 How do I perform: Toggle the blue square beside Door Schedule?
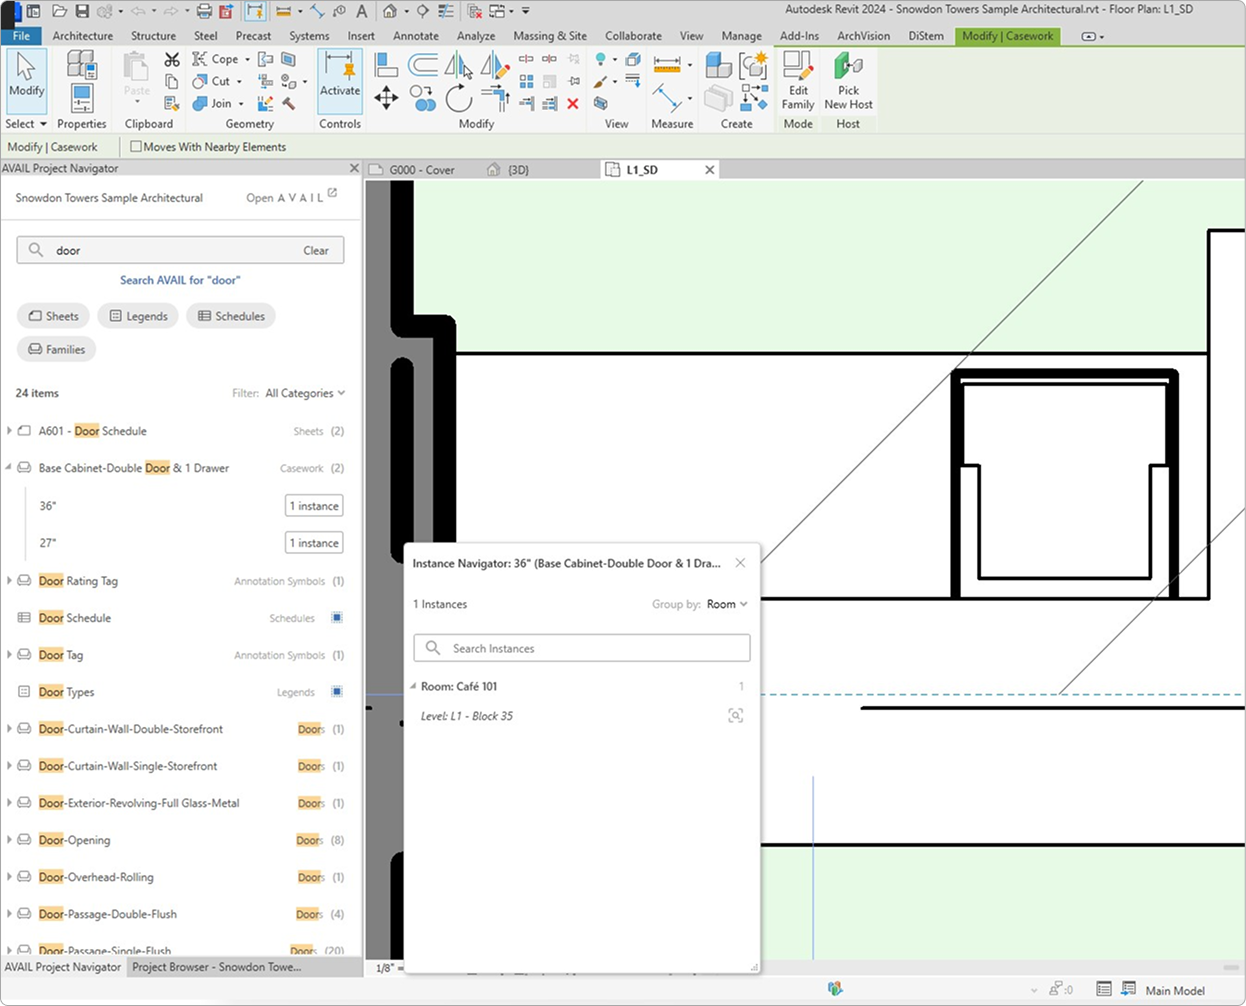pos(337,618)
